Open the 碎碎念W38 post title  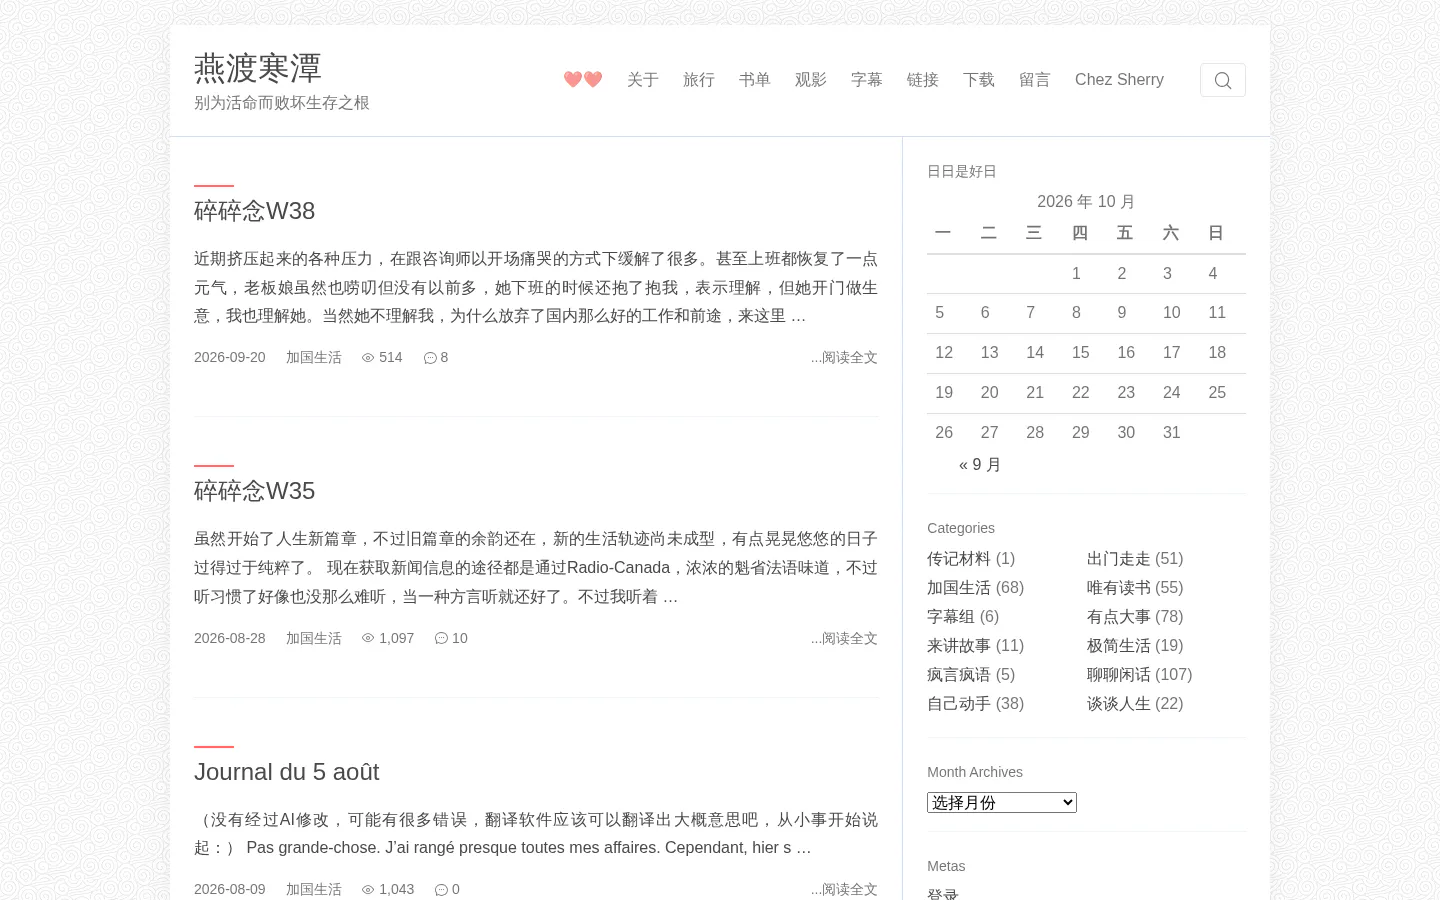(255, 211)
